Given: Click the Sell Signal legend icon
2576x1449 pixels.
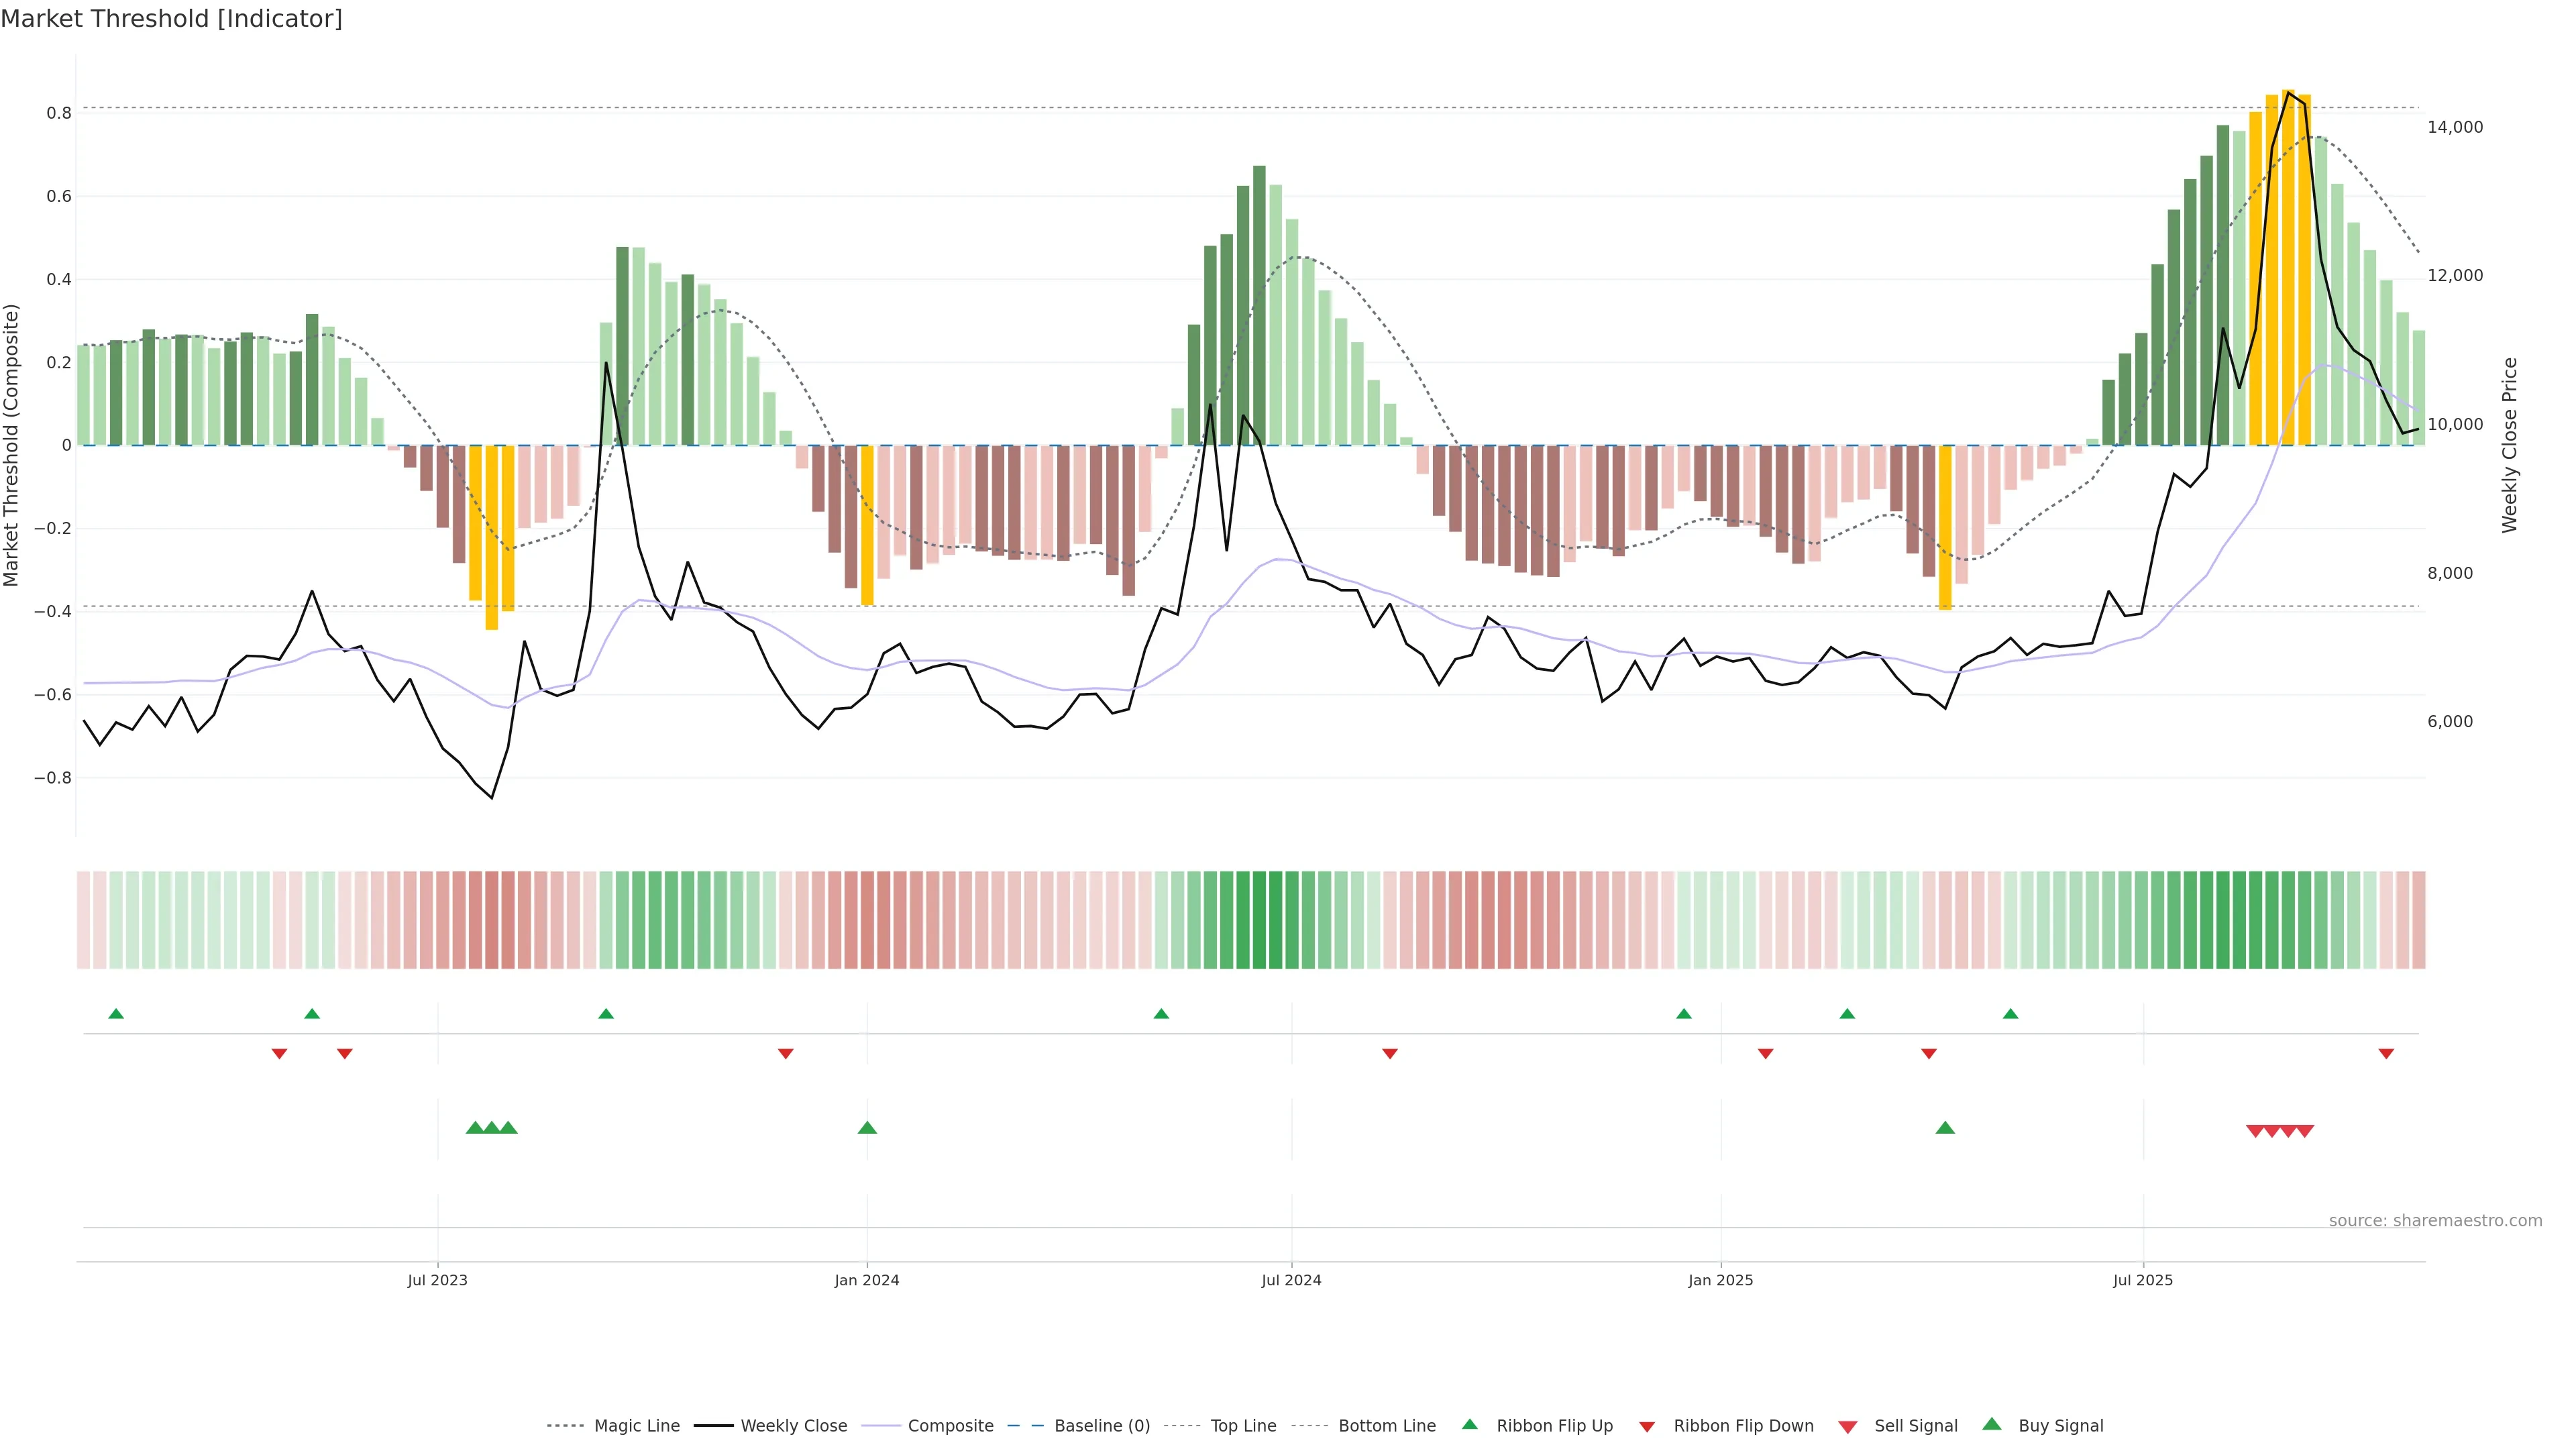Looking at the screenshot, I should 1847,1427.
